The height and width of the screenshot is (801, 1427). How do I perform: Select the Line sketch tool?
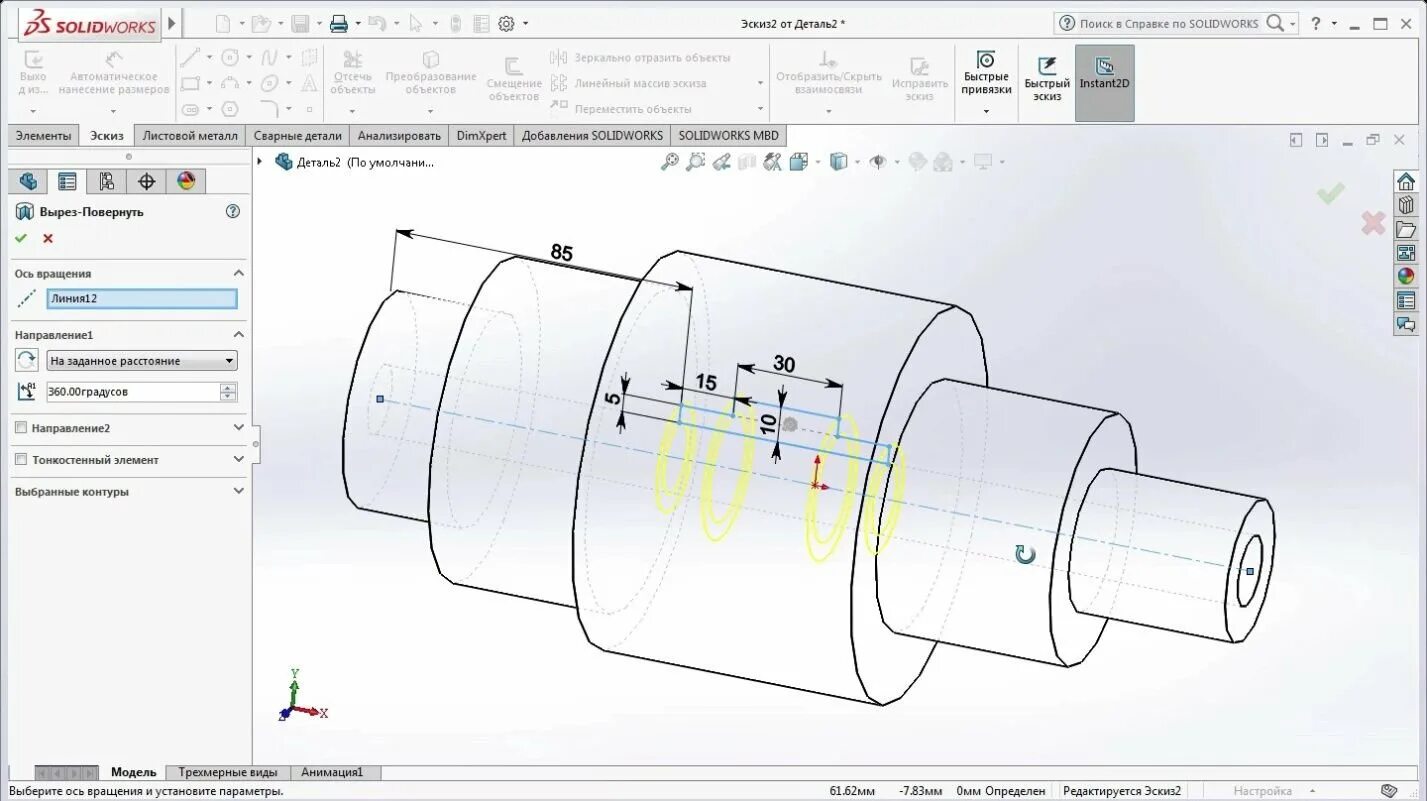coord(190,57)
